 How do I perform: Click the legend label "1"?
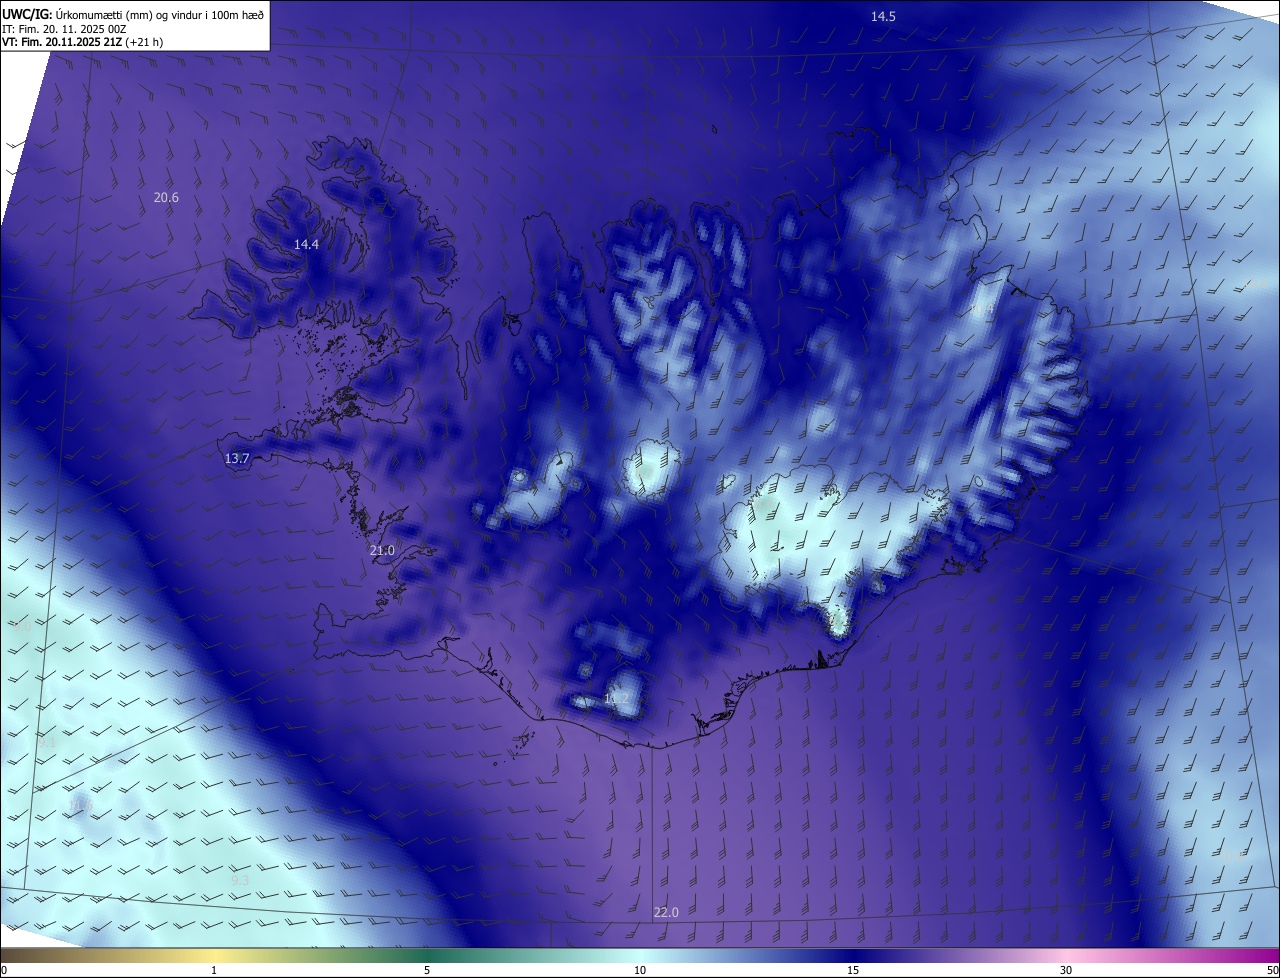coord(214,971)
